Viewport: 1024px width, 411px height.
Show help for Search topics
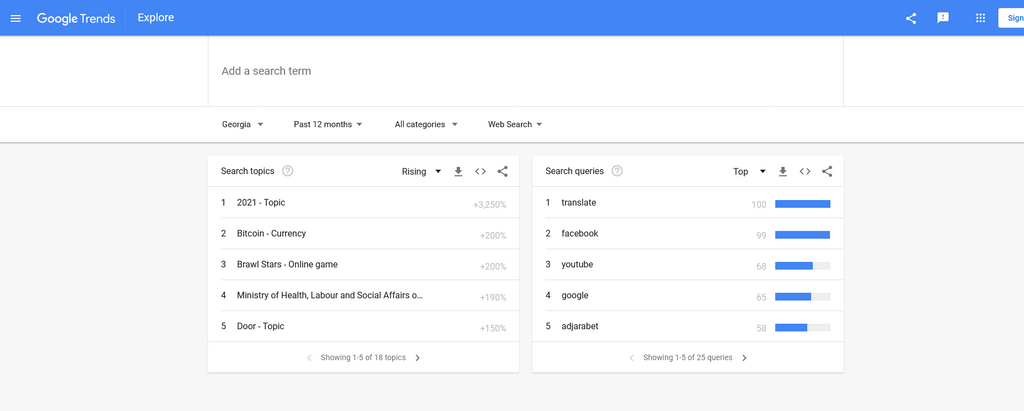pyautogui.click(x=288, y=171)
